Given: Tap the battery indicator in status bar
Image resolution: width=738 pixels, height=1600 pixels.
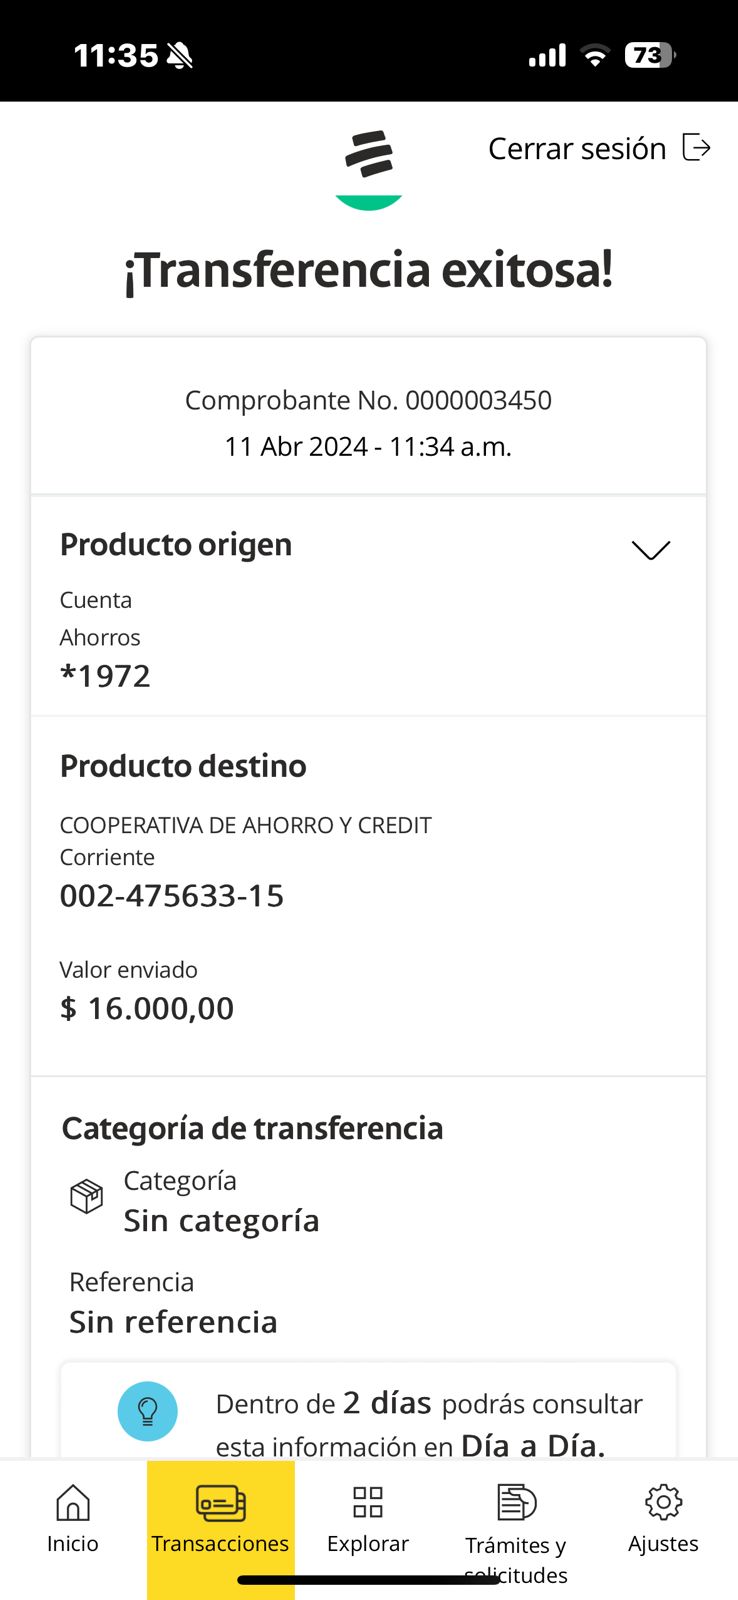Looking at the screenshot, I should [648, 56].
